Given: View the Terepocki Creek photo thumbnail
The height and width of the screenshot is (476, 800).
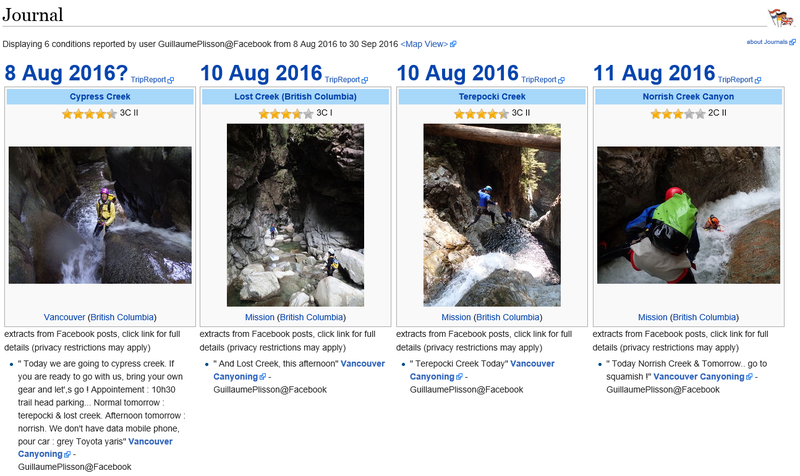Looking at the screenshot, I should click(492, 215).
